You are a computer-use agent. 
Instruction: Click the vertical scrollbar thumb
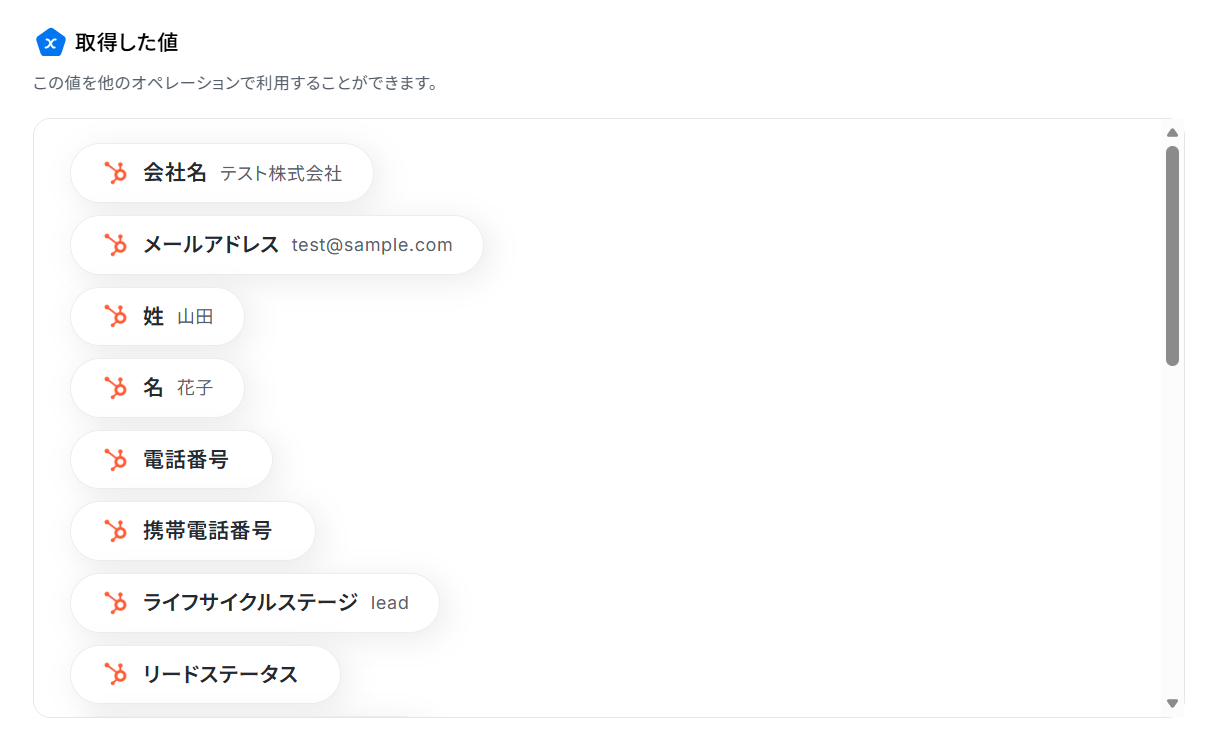(x=1173, y=255)
